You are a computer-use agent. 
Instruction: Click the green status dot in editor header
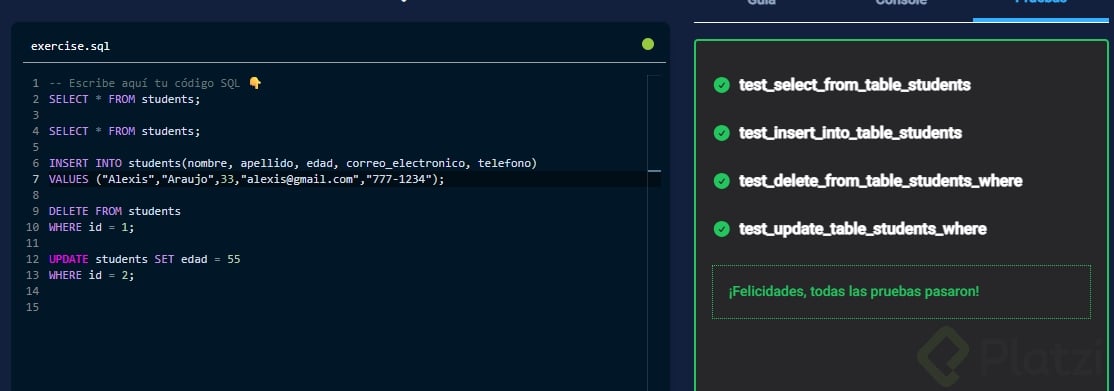pyautogui.click(x=648, y=44)
